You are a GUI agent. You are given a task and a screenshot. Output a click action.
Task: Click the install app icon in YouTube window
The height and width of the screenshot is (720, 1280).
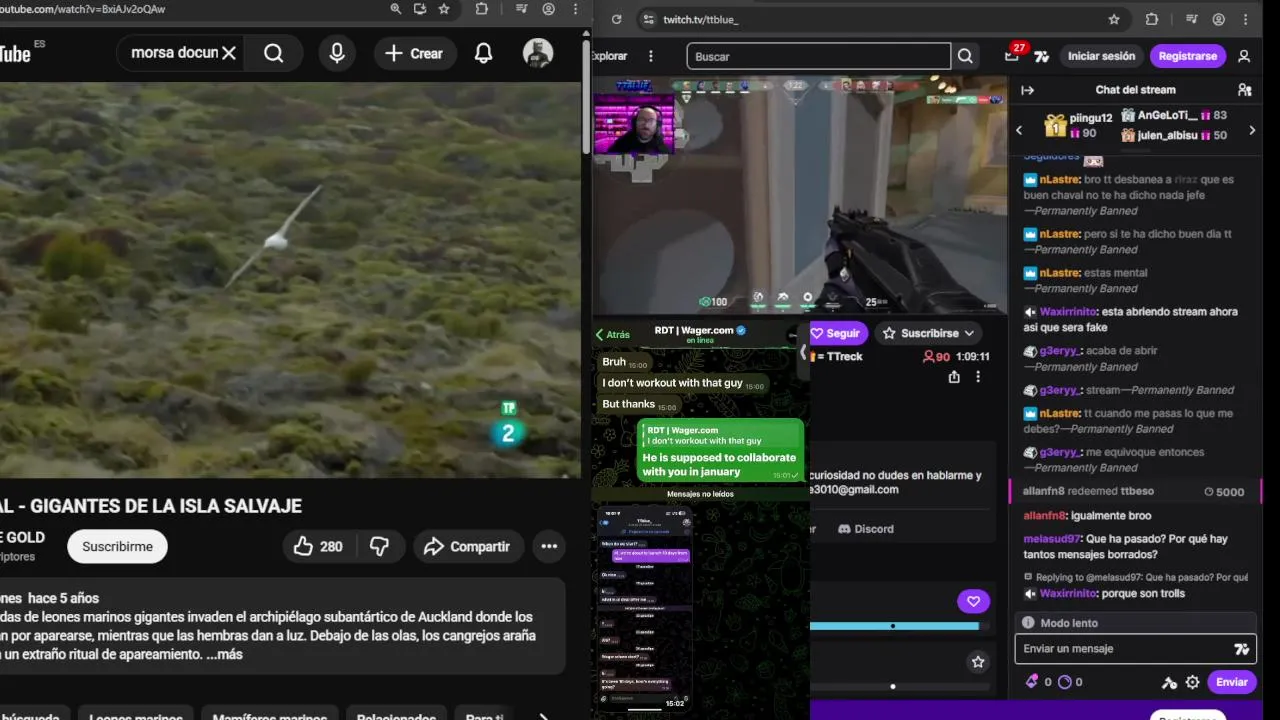tap(420, 9)
